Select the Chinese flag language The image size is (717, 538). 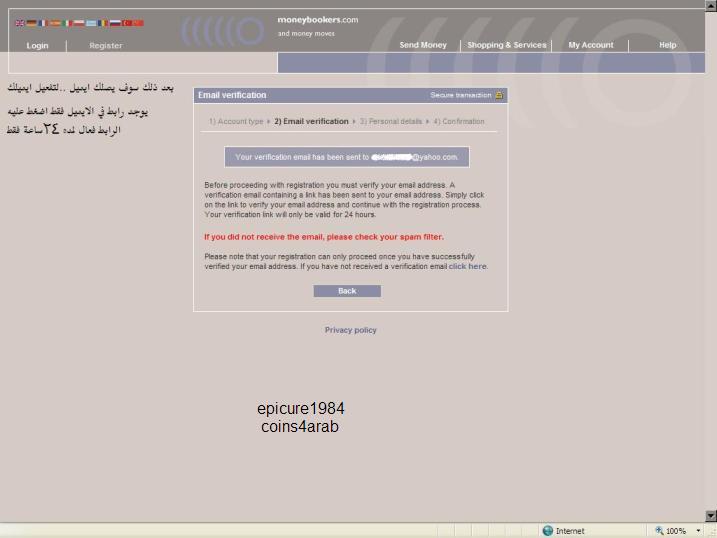tap(139, 23)
